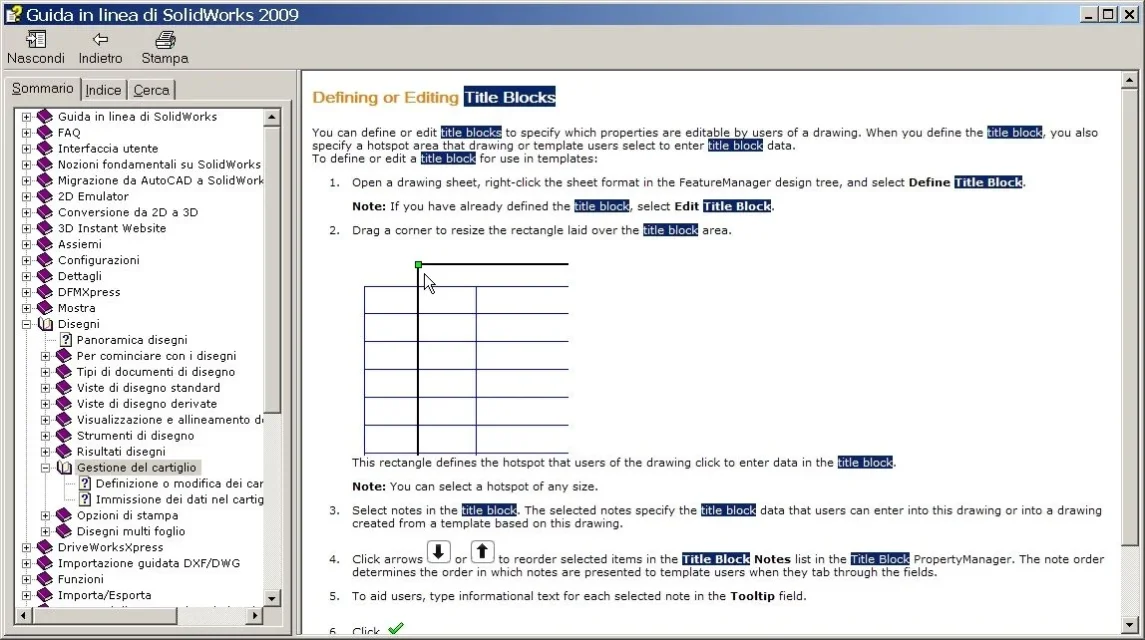
Task: Click the book icon beside Funzioni
Action: pos(45,579)
